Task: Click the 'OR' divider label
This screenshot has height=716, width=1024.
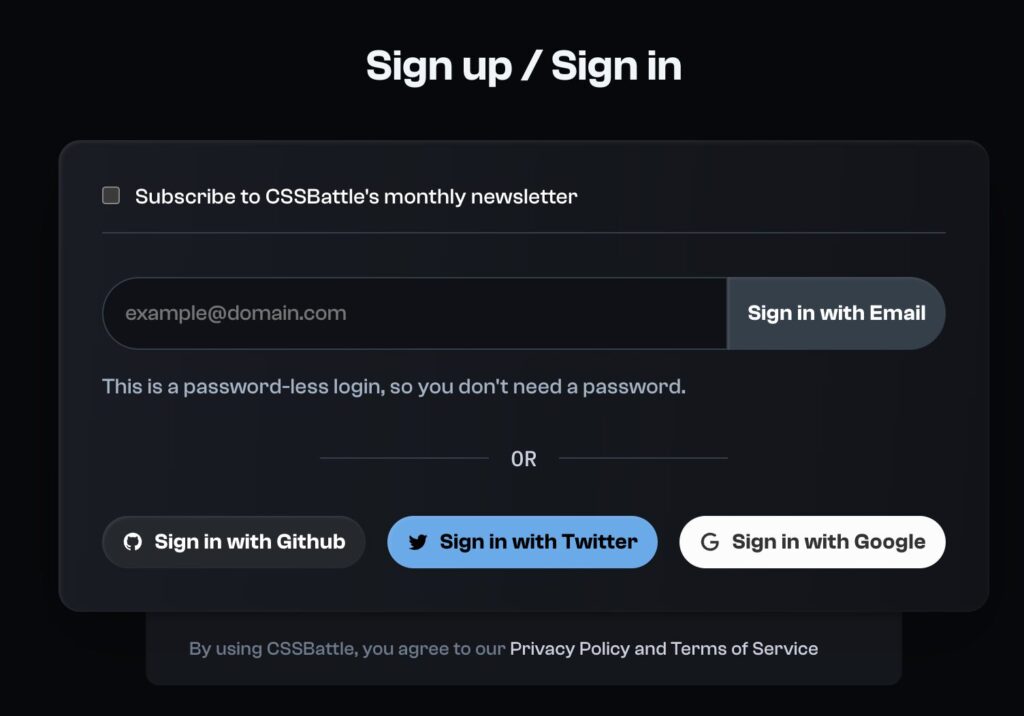Action: point(524,459)
